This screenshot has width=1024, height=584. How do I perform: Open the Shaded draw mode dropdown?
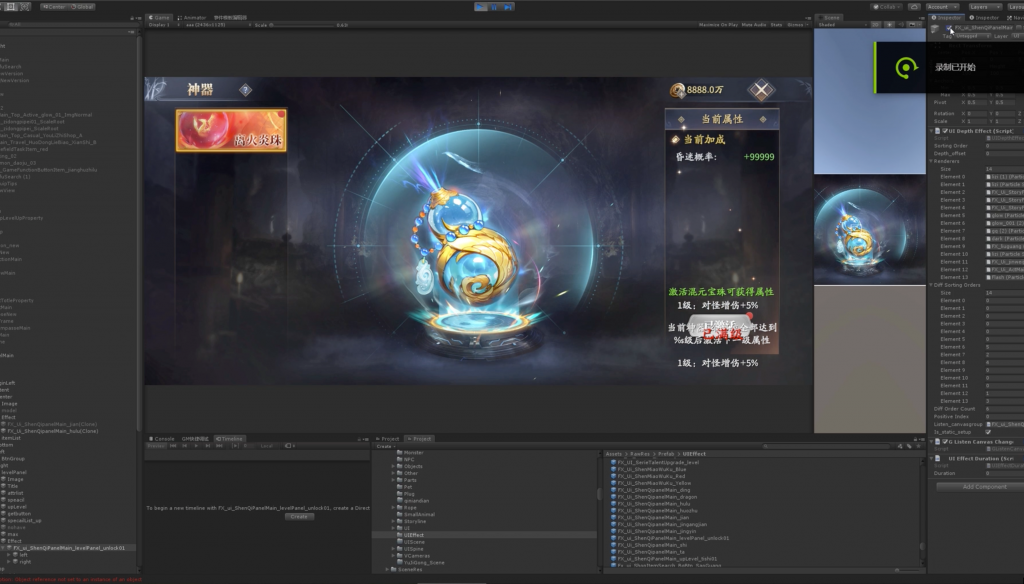pos(840,25)
